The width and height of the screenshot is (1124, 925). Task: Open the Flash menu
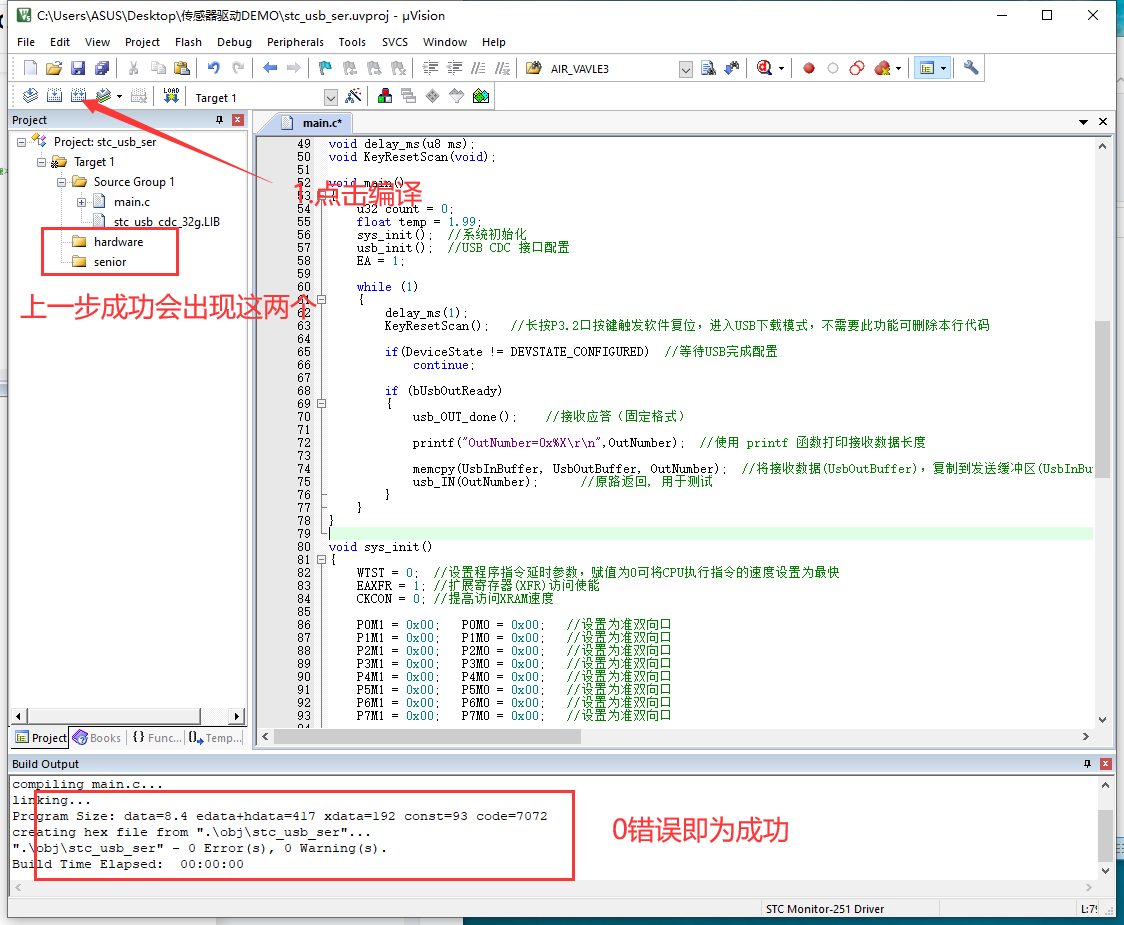(x=189, y=42)
